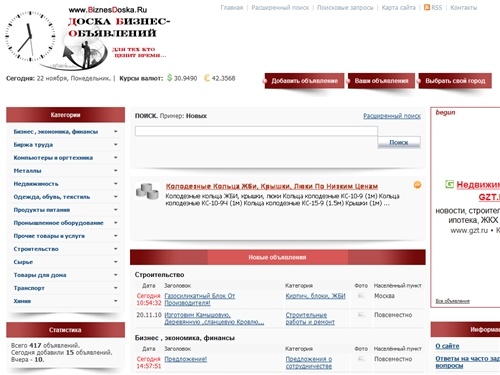Viewport: 500px width, 375px height.
Task: Open Сырье category link
Action: [23, 262]
